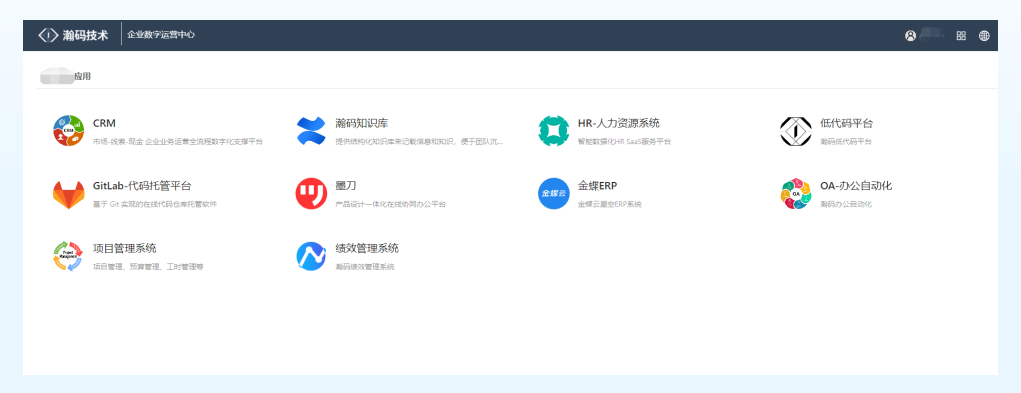Open the CRM app icon
This screenshot has width=1021, height=393.
(x=68, y=131)
